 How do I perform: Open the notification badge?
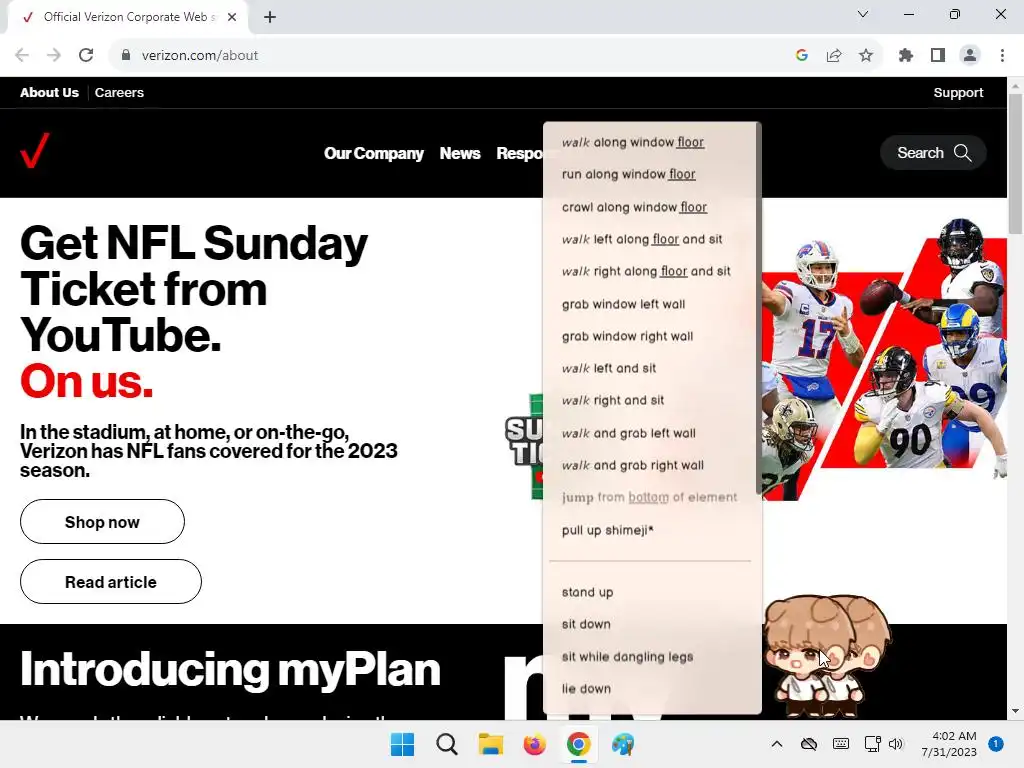[x=996, y=744]
